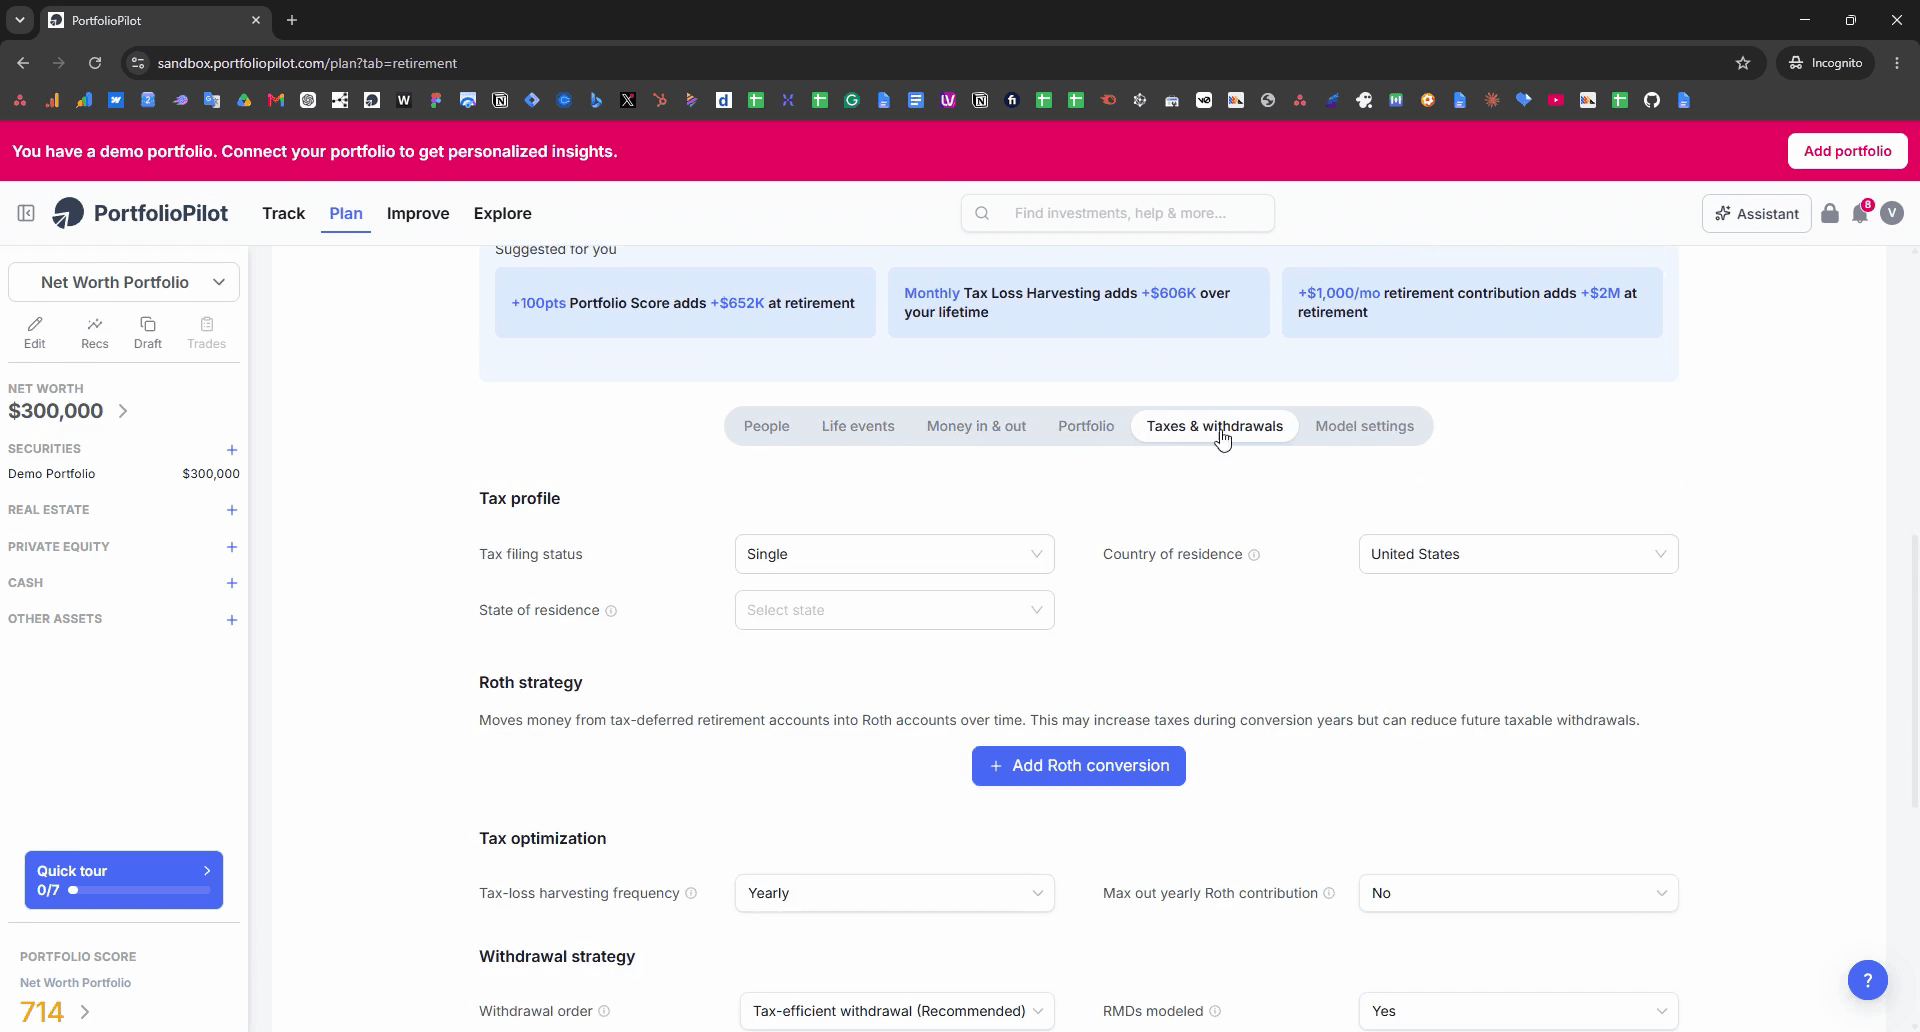Open the Withdrawal order dropdown

coord(898,1011)
